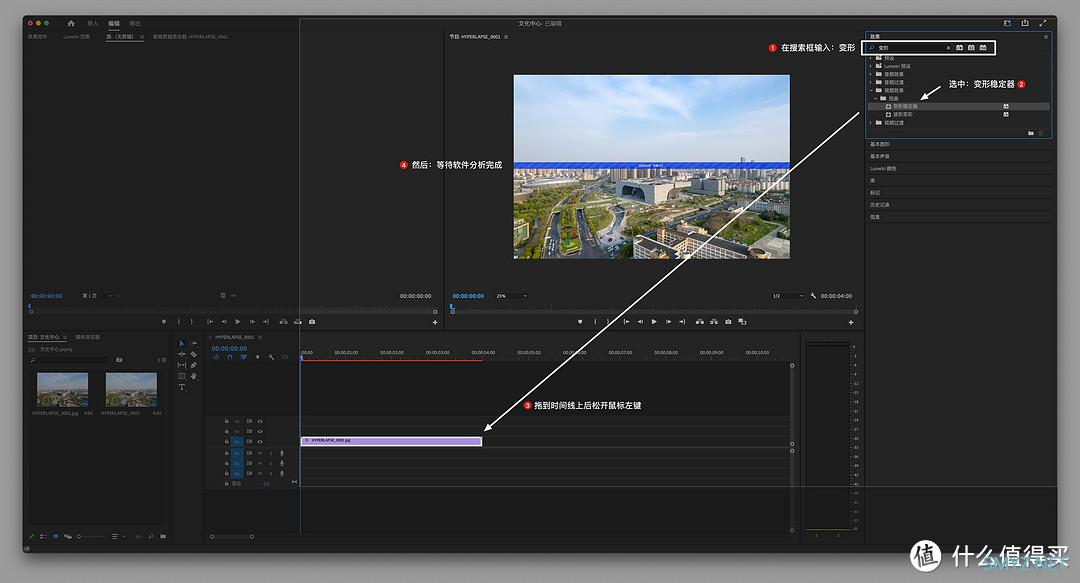Expand 预设 folder in Effects panel
Image resolution: width=1080 pixels, height=583 pixels.
pos(871,58)
